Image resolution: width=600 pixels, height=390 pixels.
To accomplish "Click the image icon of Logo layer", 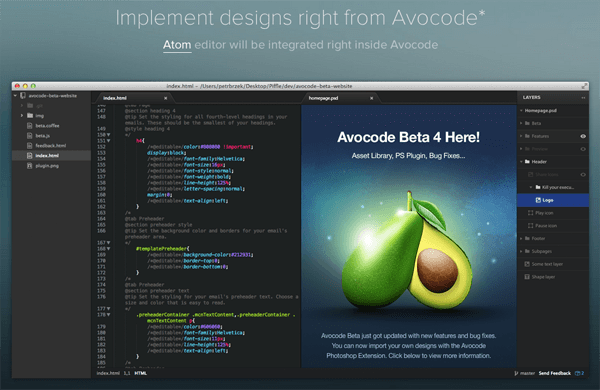I will coord(538,200).
